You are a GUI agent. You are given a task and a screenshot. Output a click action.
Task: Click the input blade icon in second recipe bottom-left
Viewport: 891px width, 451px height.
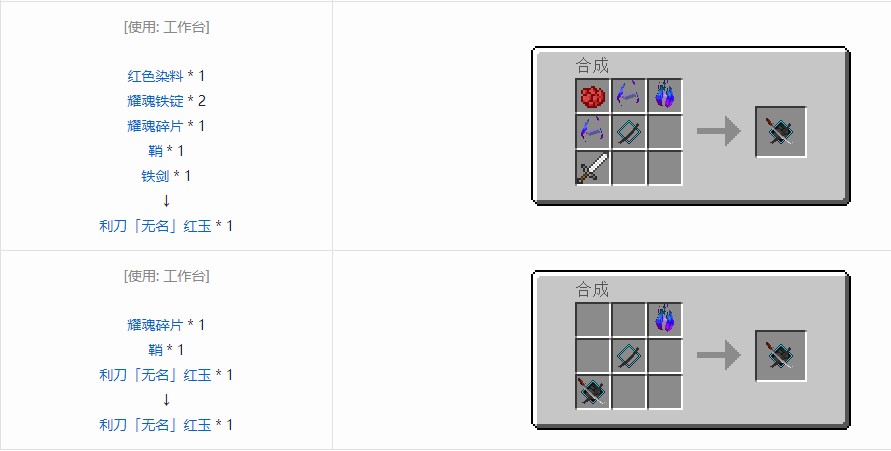tap(593, 391)
